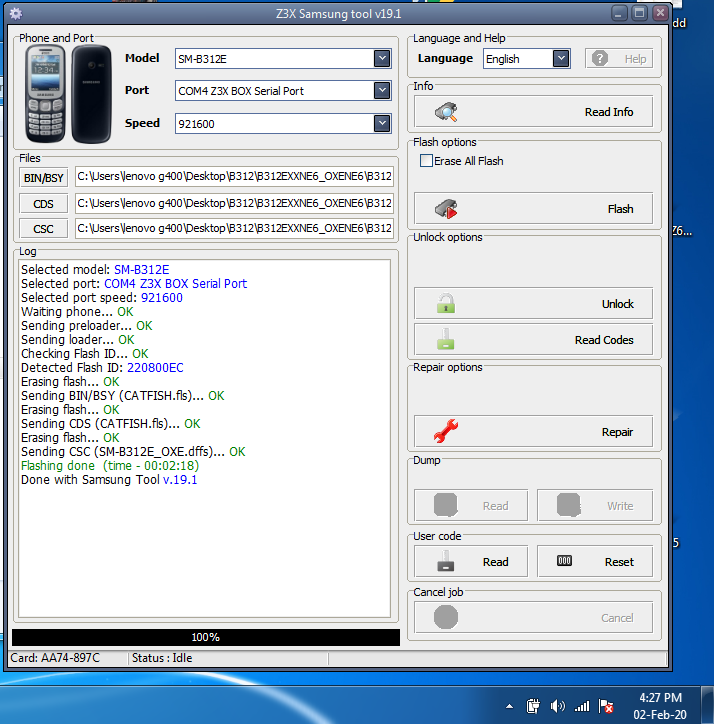Expand the Speed dropdown arrow
The width and height of the screenshot is (714, 724).
[382, 123]
